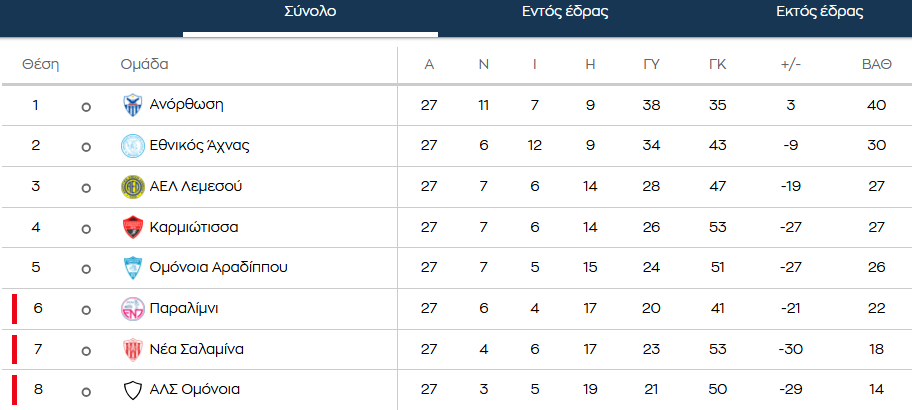912x410 pixels.
Task: Click the circle indicator beside Ανόρθωση
Action: pyautogui.click(x=86, y=107)
